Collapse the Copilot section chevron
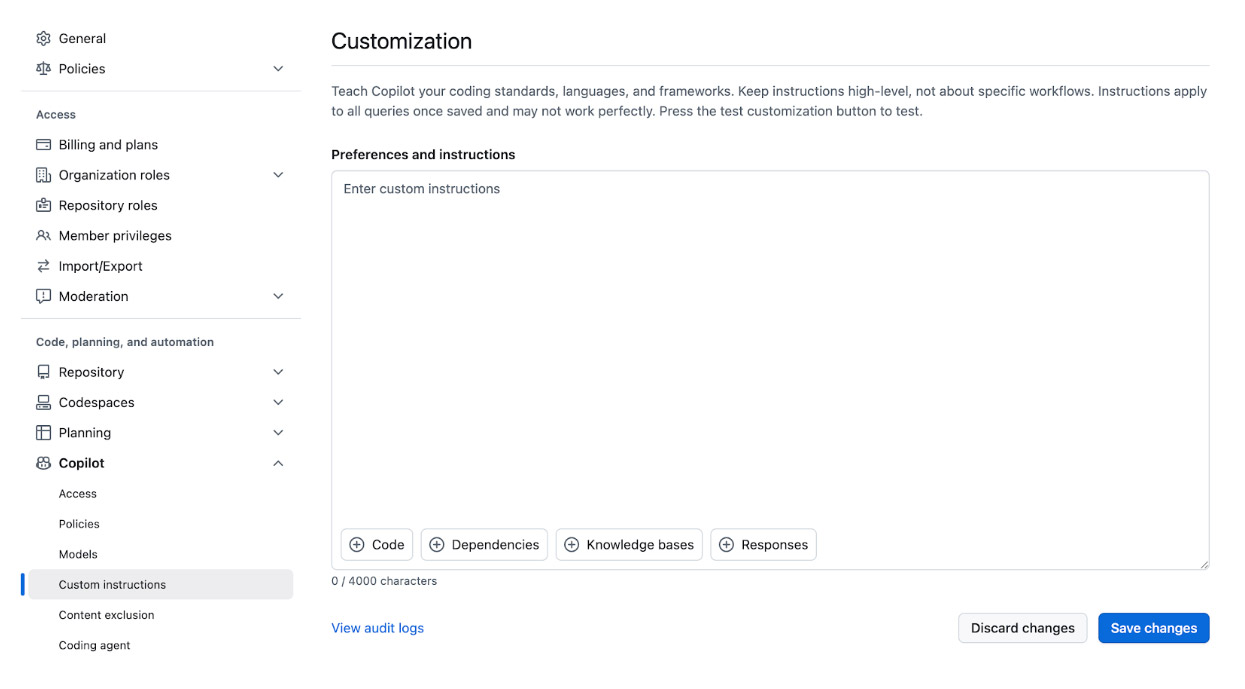1245x689 pixels. (x=278, y=463)
